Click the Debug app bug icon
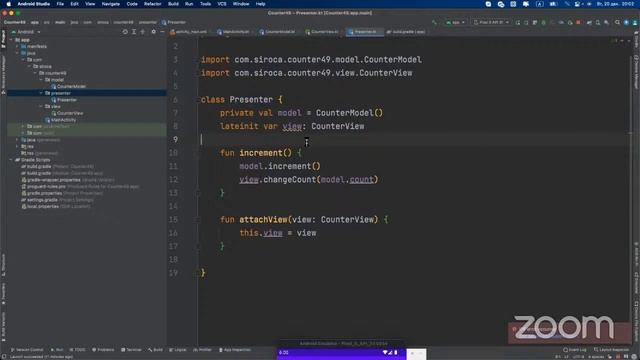The image size is (640, 360). 543,22
